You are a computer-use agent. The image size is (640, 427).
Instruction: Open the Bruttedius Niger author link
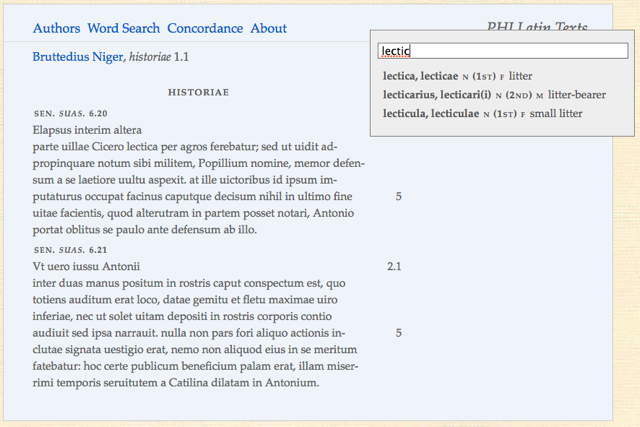77,57
